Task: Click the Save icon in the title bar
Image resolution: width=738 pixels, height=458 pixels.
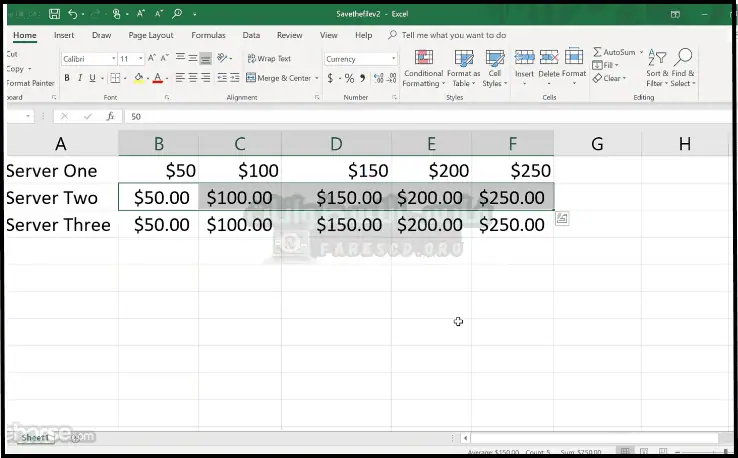Action: click(x=55, y=14)
